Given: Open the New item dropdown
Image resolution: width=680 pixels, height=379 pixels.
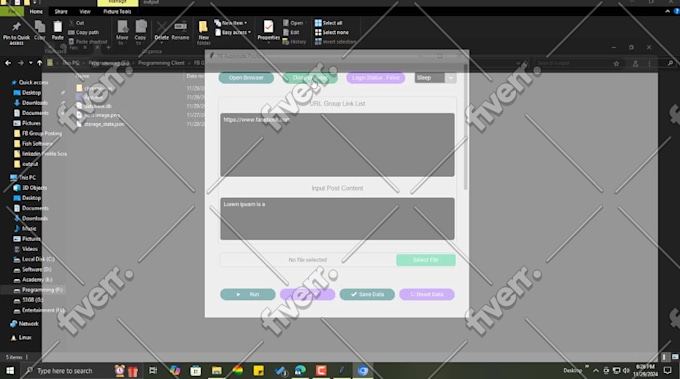Looking at the screenshot, I should tap(231, 23).
